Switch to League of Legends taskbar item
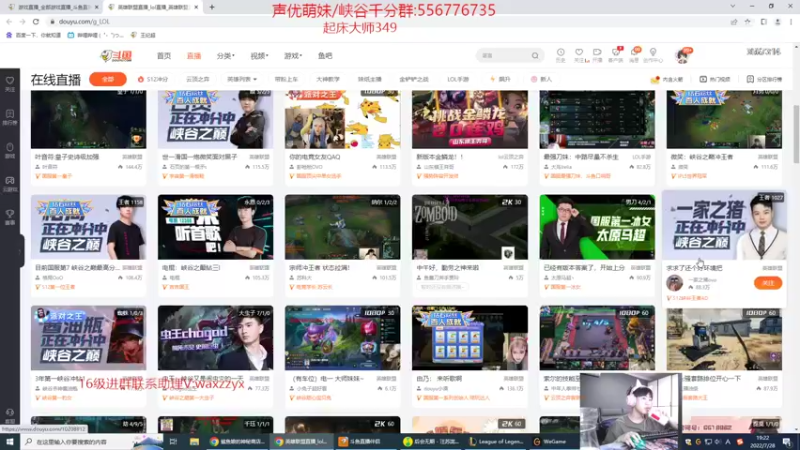This screenshot has height=450, width=800. coord(496,441)
